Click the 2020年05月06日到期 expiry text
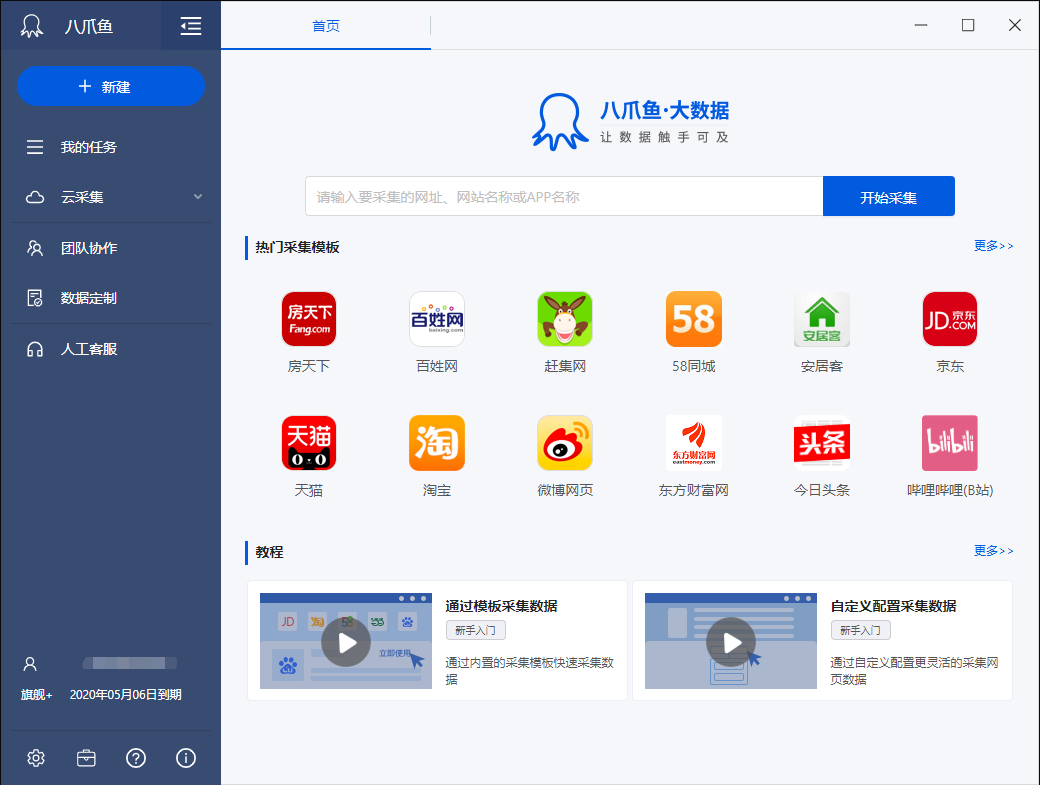Screen dimensions: 1040x785 click(125, 695)
